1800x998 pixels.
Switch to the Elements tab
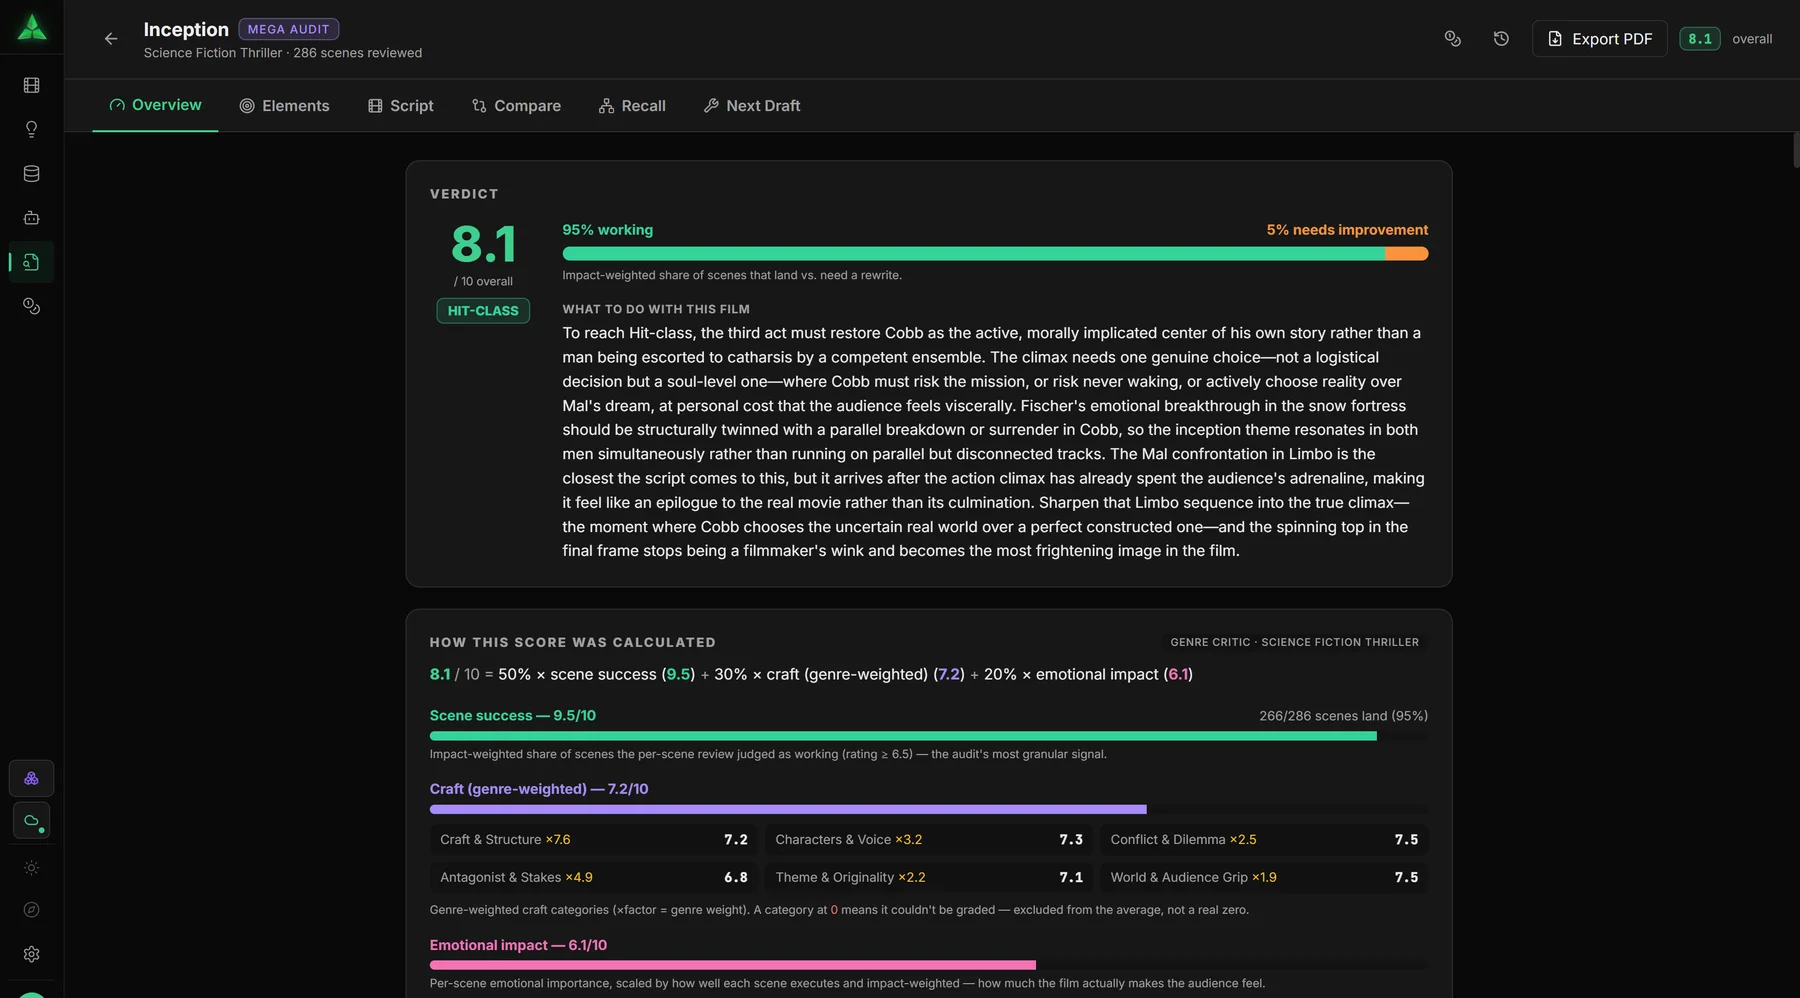(285, 106)
